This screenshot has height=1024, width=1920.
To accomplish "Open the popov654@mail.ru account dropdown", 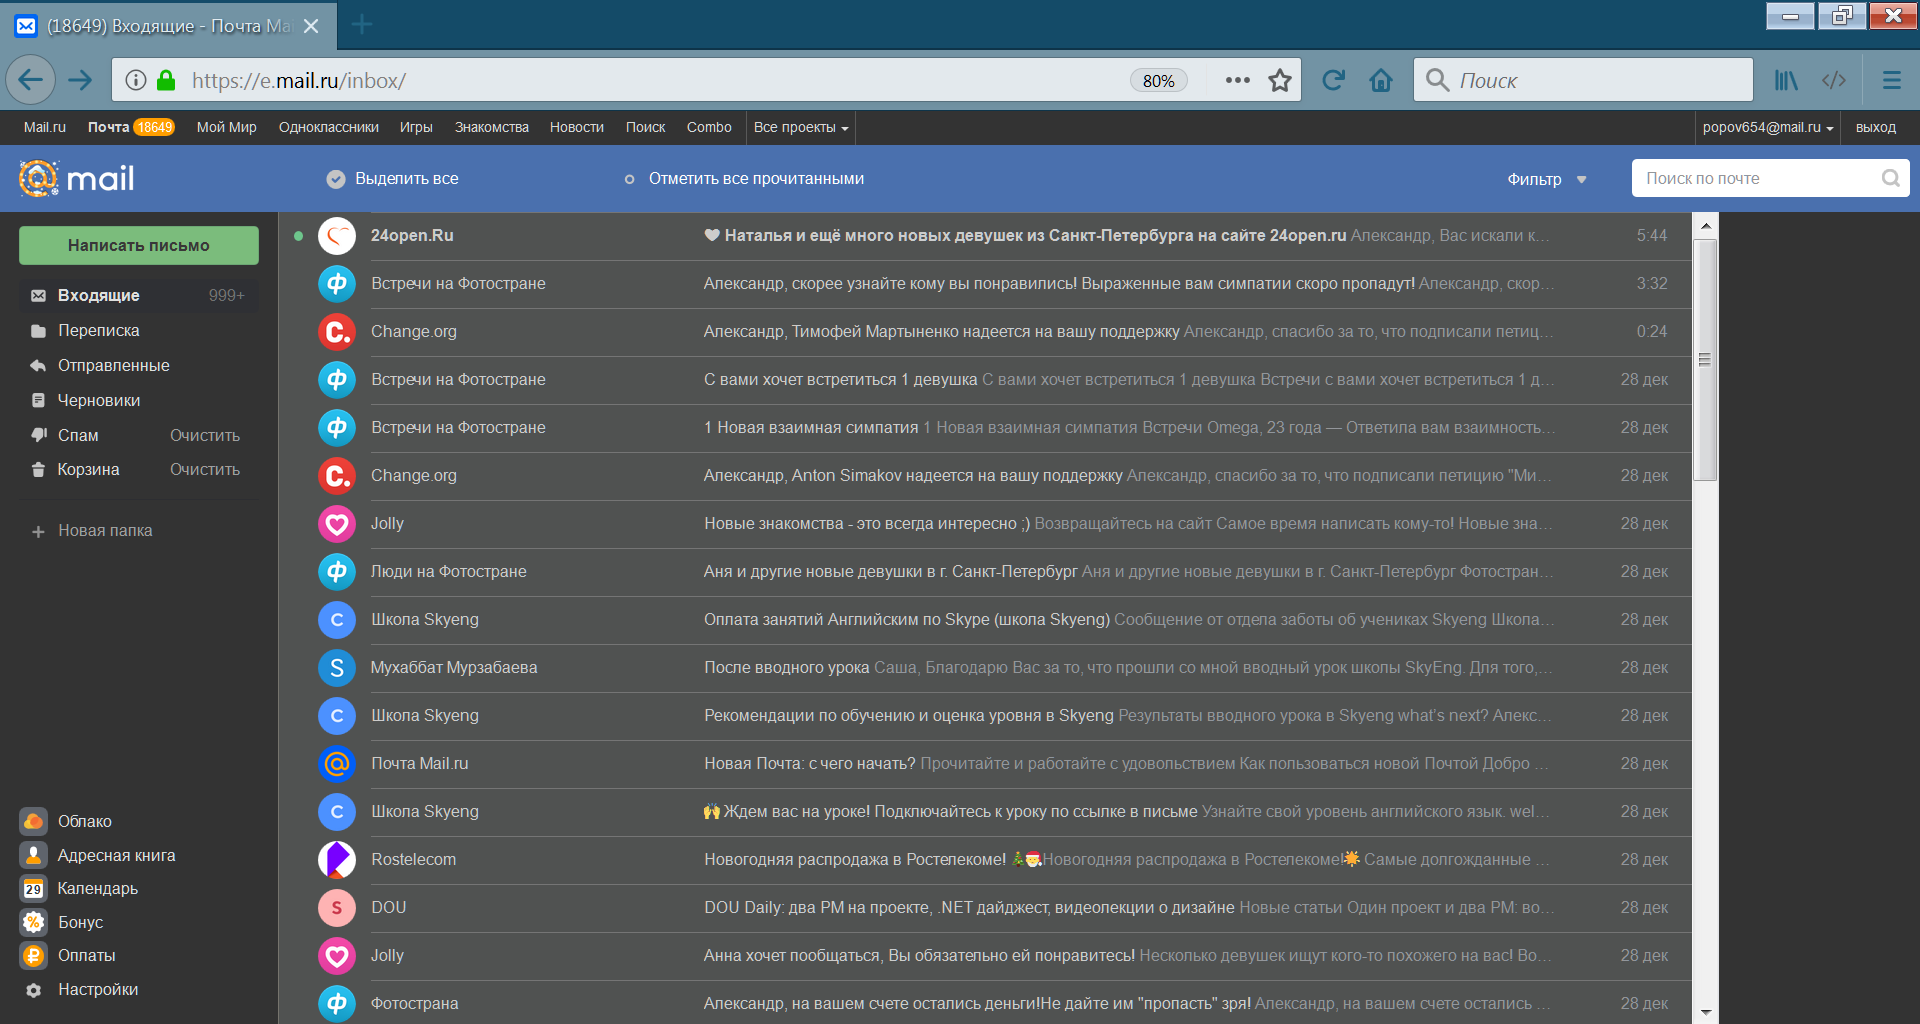I will (1768, 127).
